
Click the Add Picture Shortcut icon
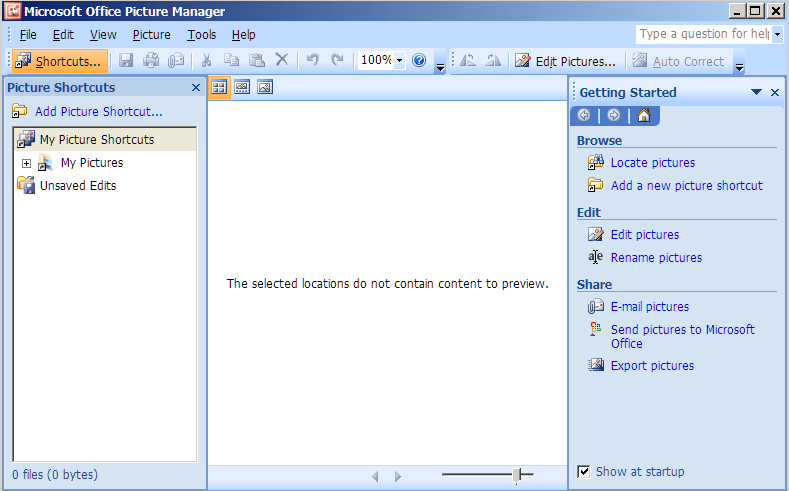pos(20,111)
